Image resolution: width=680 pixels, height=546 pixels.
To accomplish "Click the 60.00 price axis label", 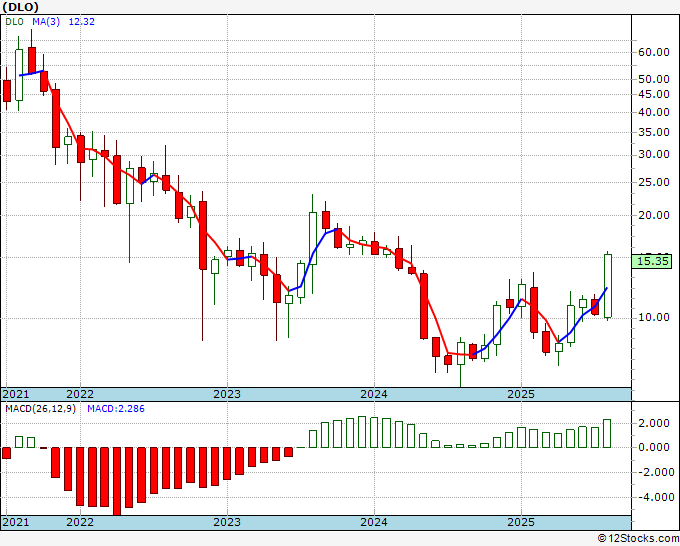I will tap(654, 52).
